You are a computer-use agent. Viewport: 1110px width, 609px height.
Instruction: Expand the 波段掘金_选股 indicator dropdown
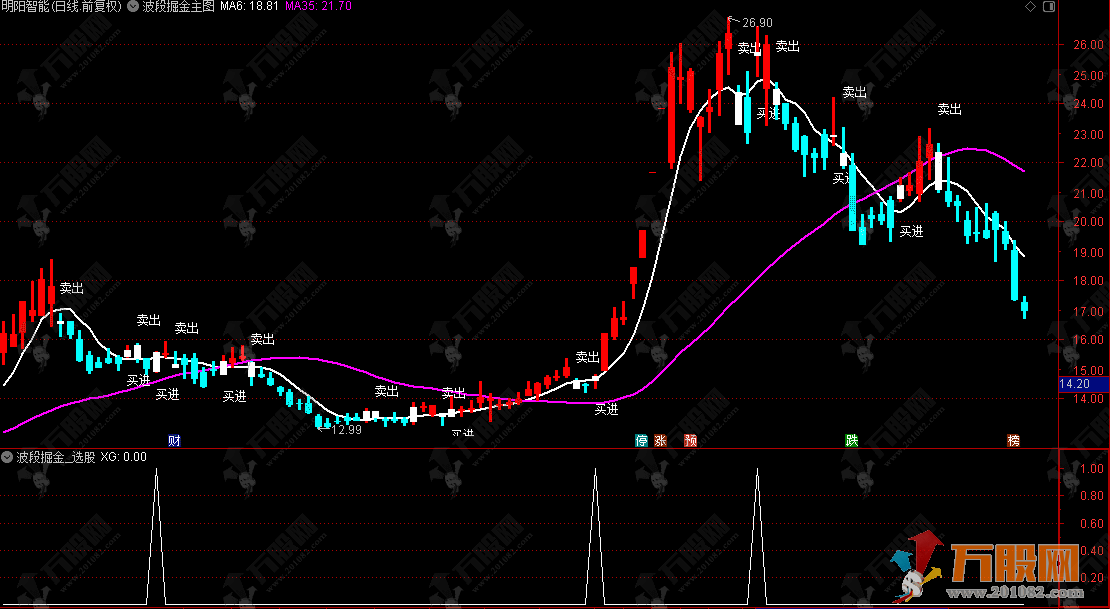[x=8, y=457]
